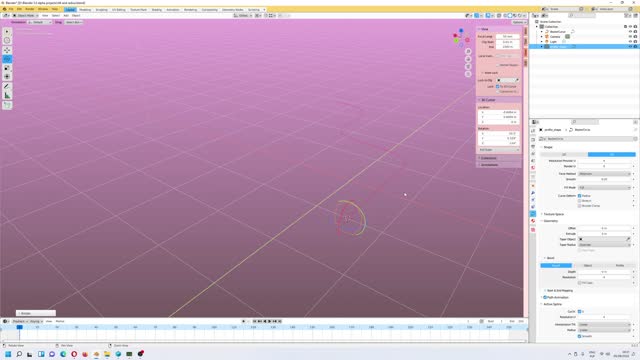Switch perspective/orthographic viewport gizmo button
640x360 pixels.
(468, 74)
